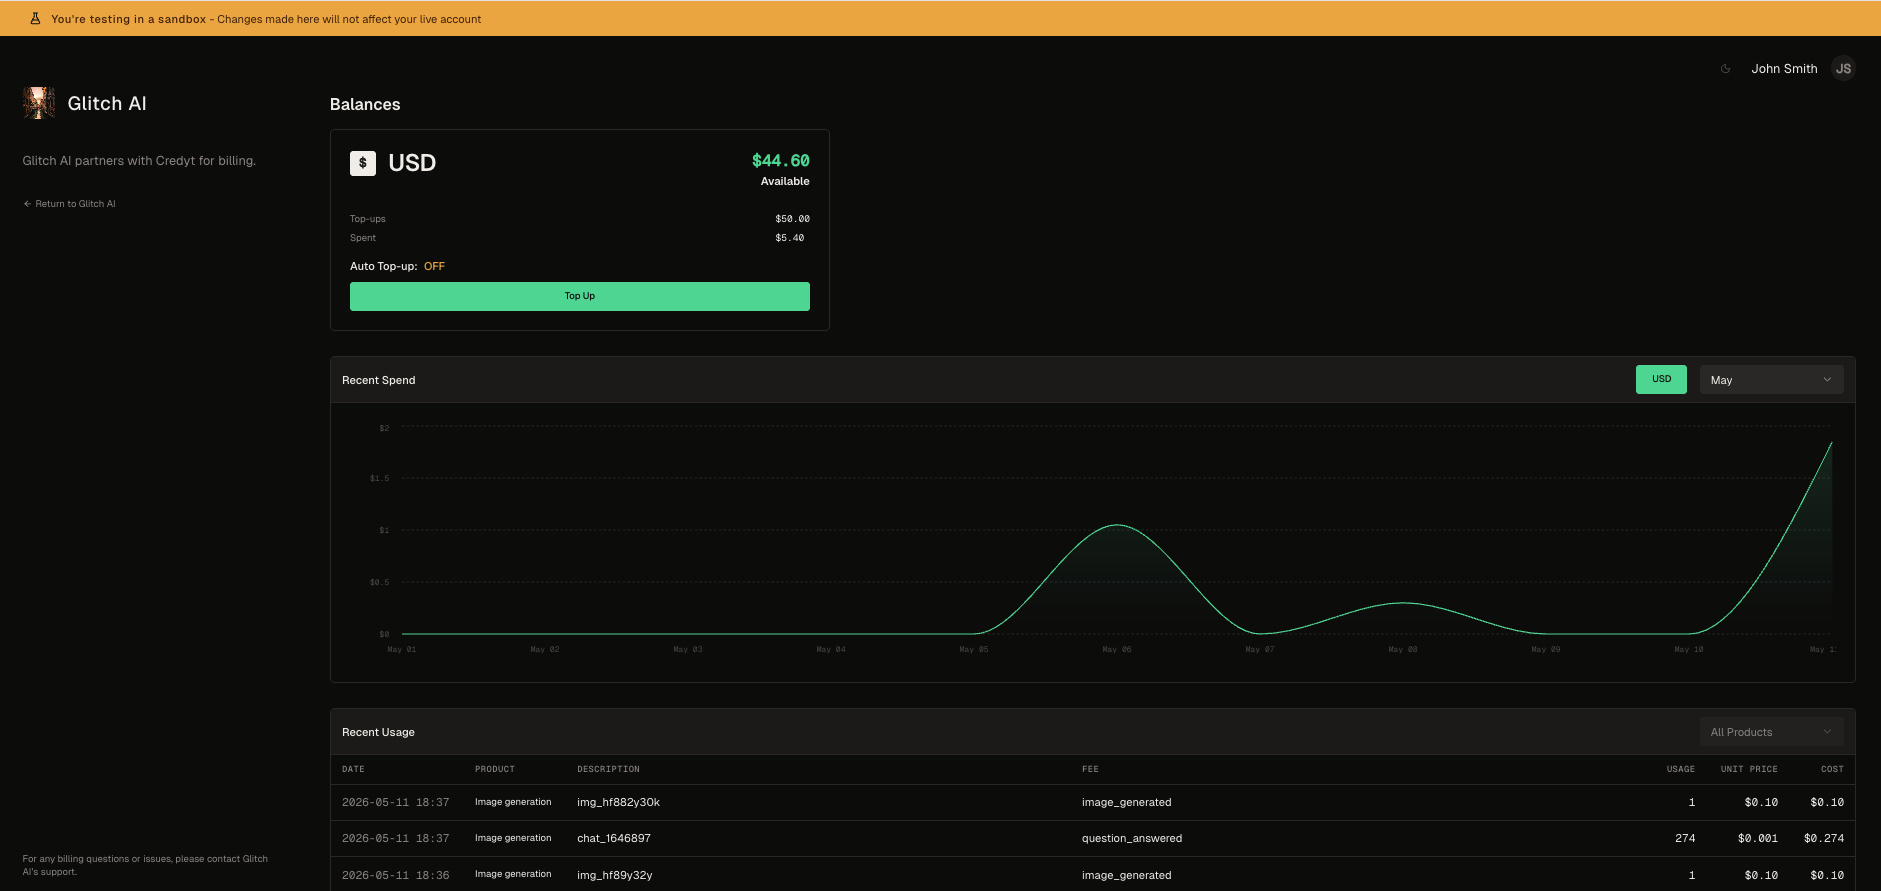Click the May 10 chart axis label
Viewport: 1881px width, 891px height.
(x=1689, y=650)
